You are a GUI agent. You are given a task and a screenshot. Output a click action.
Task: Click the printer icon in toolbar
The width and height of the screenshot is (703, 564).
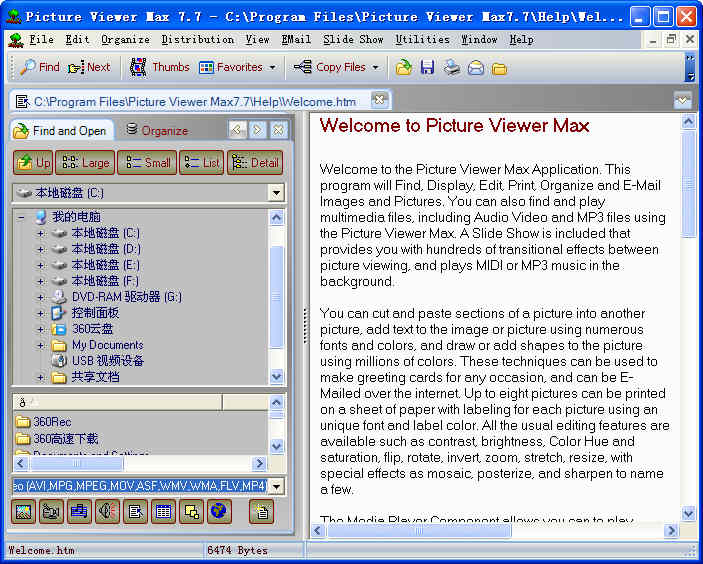point(452,68)
